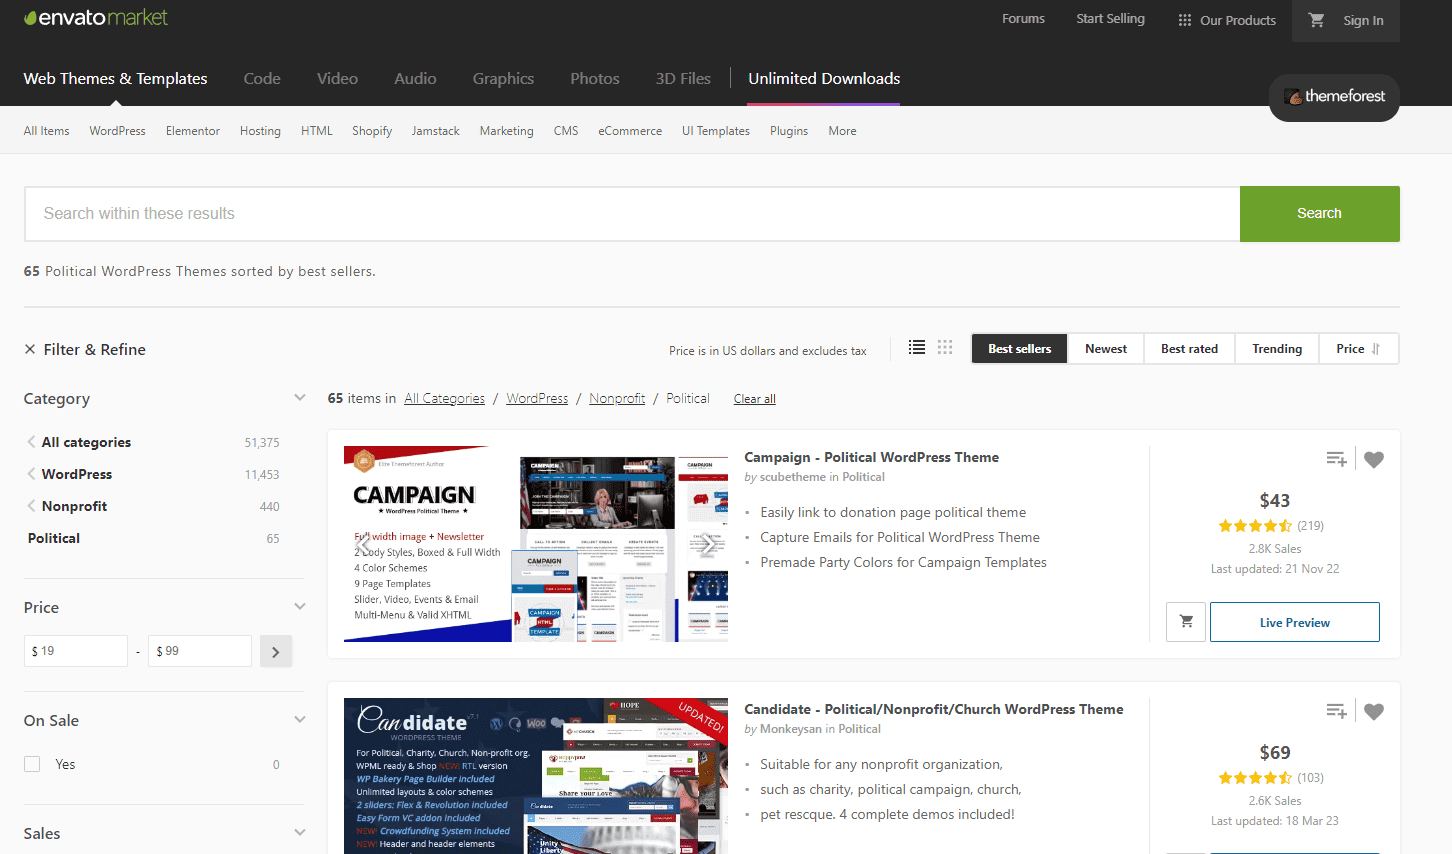The image size is (1452, 854).
Task: Open Nonprofit breadcrumb link
Action: (x=617, y=398)
